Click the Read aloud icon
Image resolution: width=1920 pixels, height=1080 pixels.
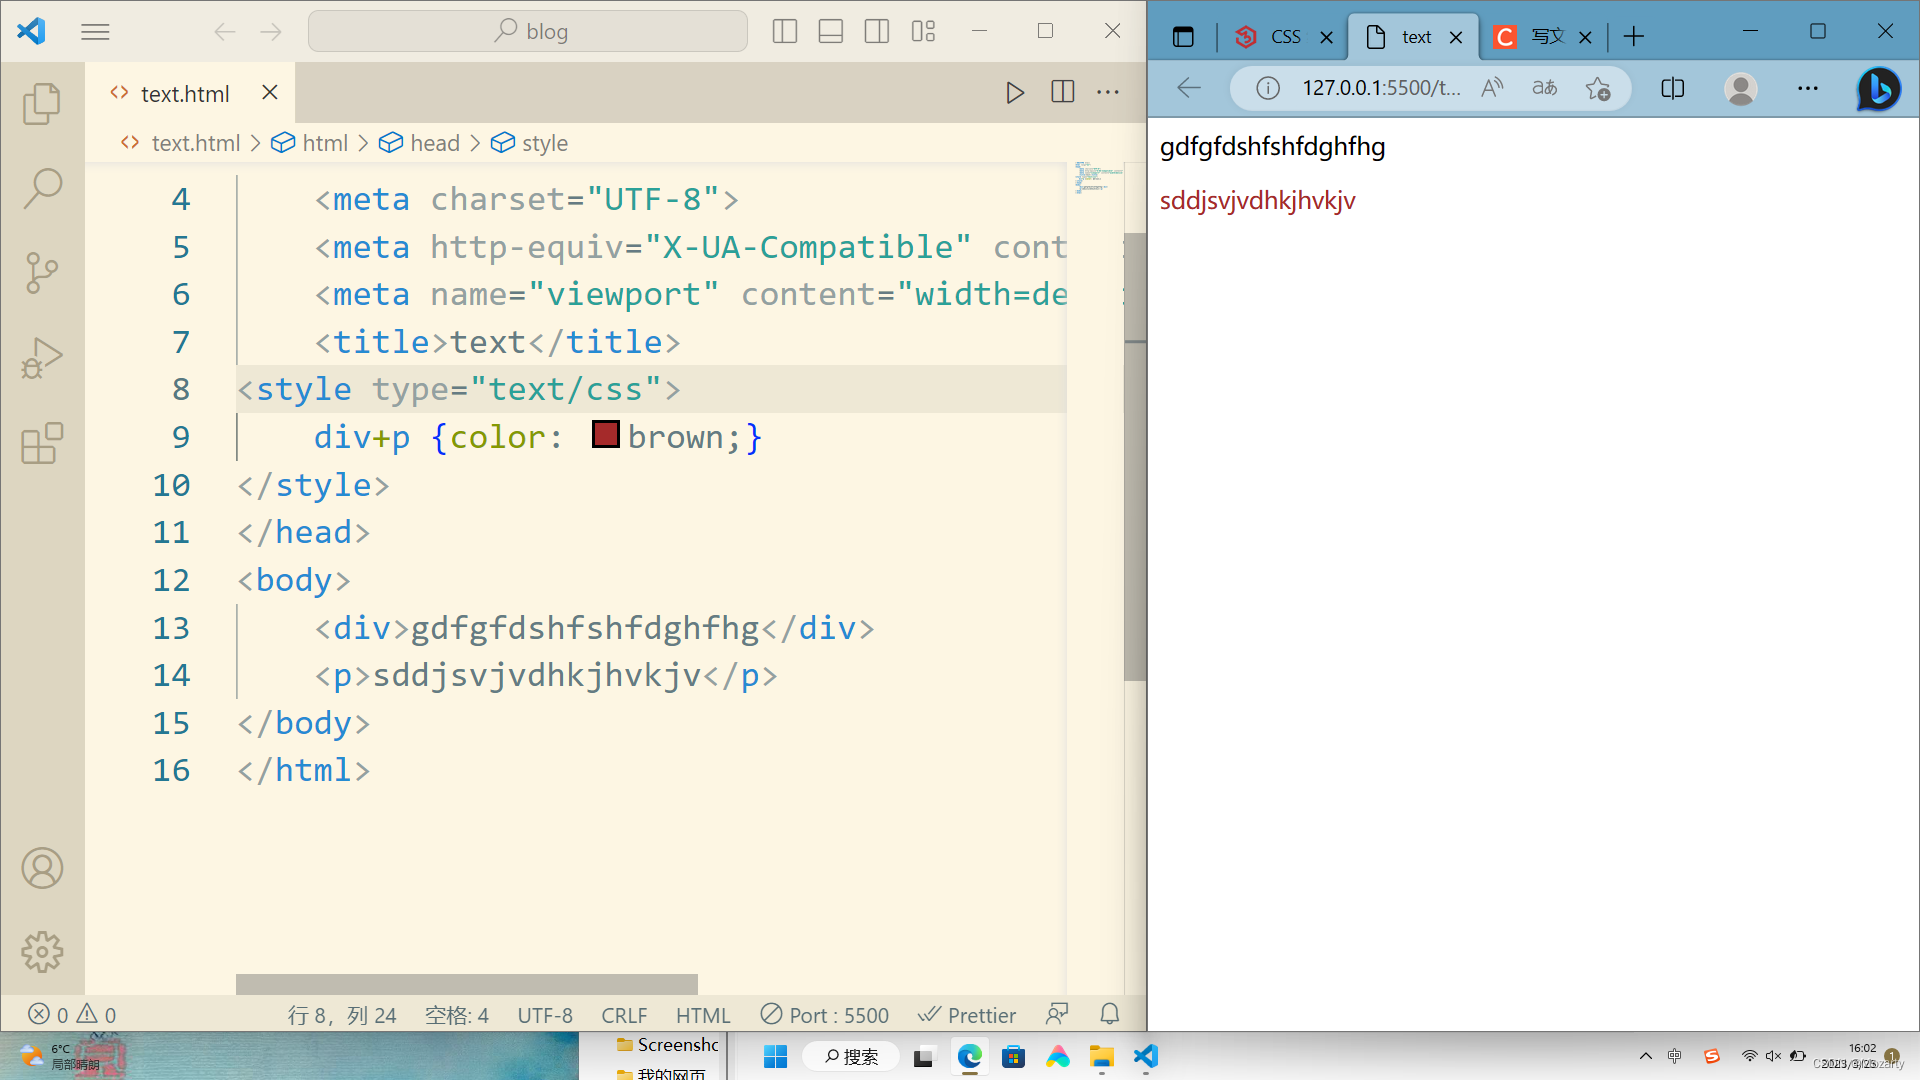[1492, 88]
